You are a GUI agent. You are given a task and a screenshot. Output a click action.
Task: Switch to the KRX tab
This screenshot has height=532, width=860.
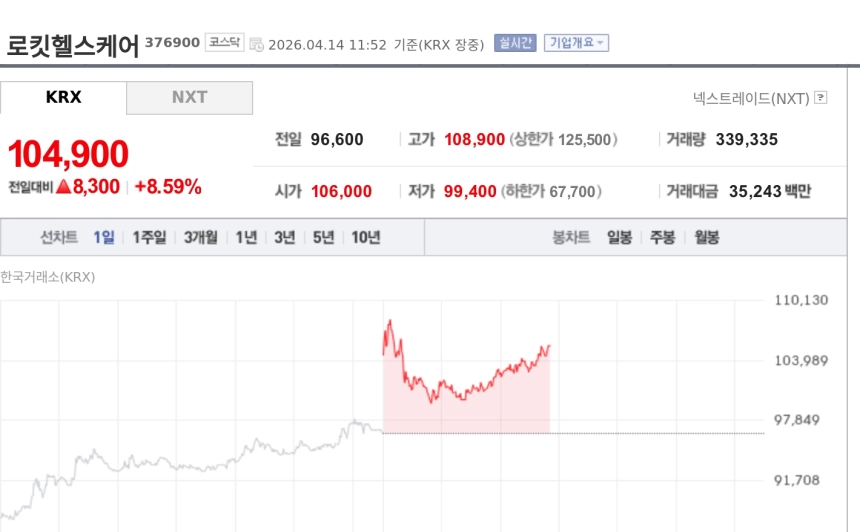click(x=63, y=97)
